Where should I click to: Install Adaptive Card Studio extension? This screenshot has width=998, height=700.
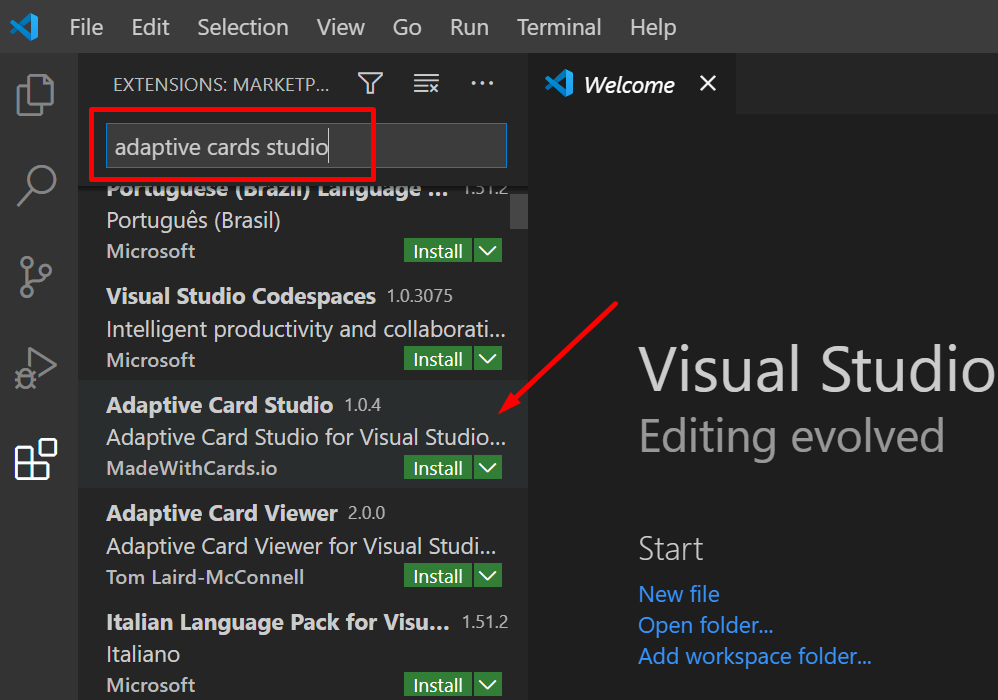438,468
